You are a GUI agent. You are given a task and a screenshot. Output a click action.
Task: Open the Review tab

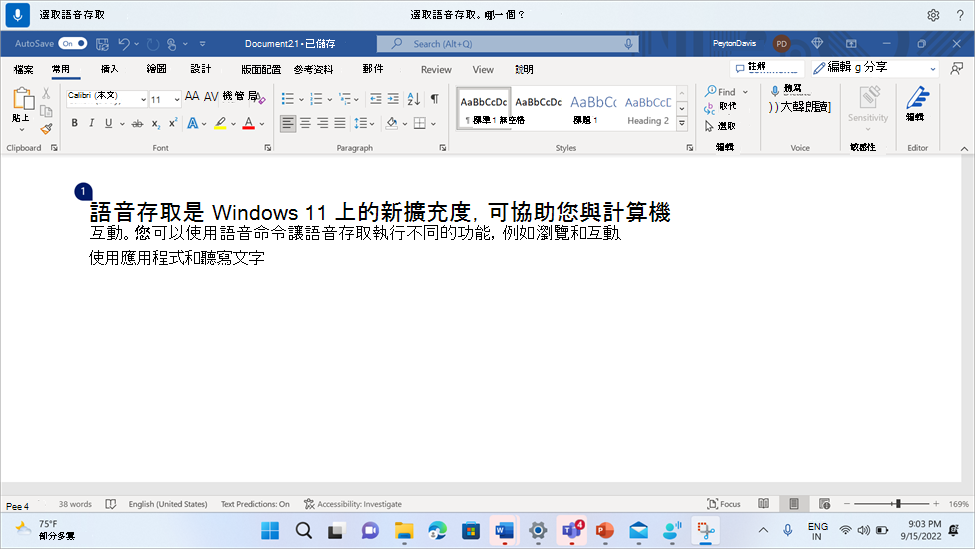(436, 70)
